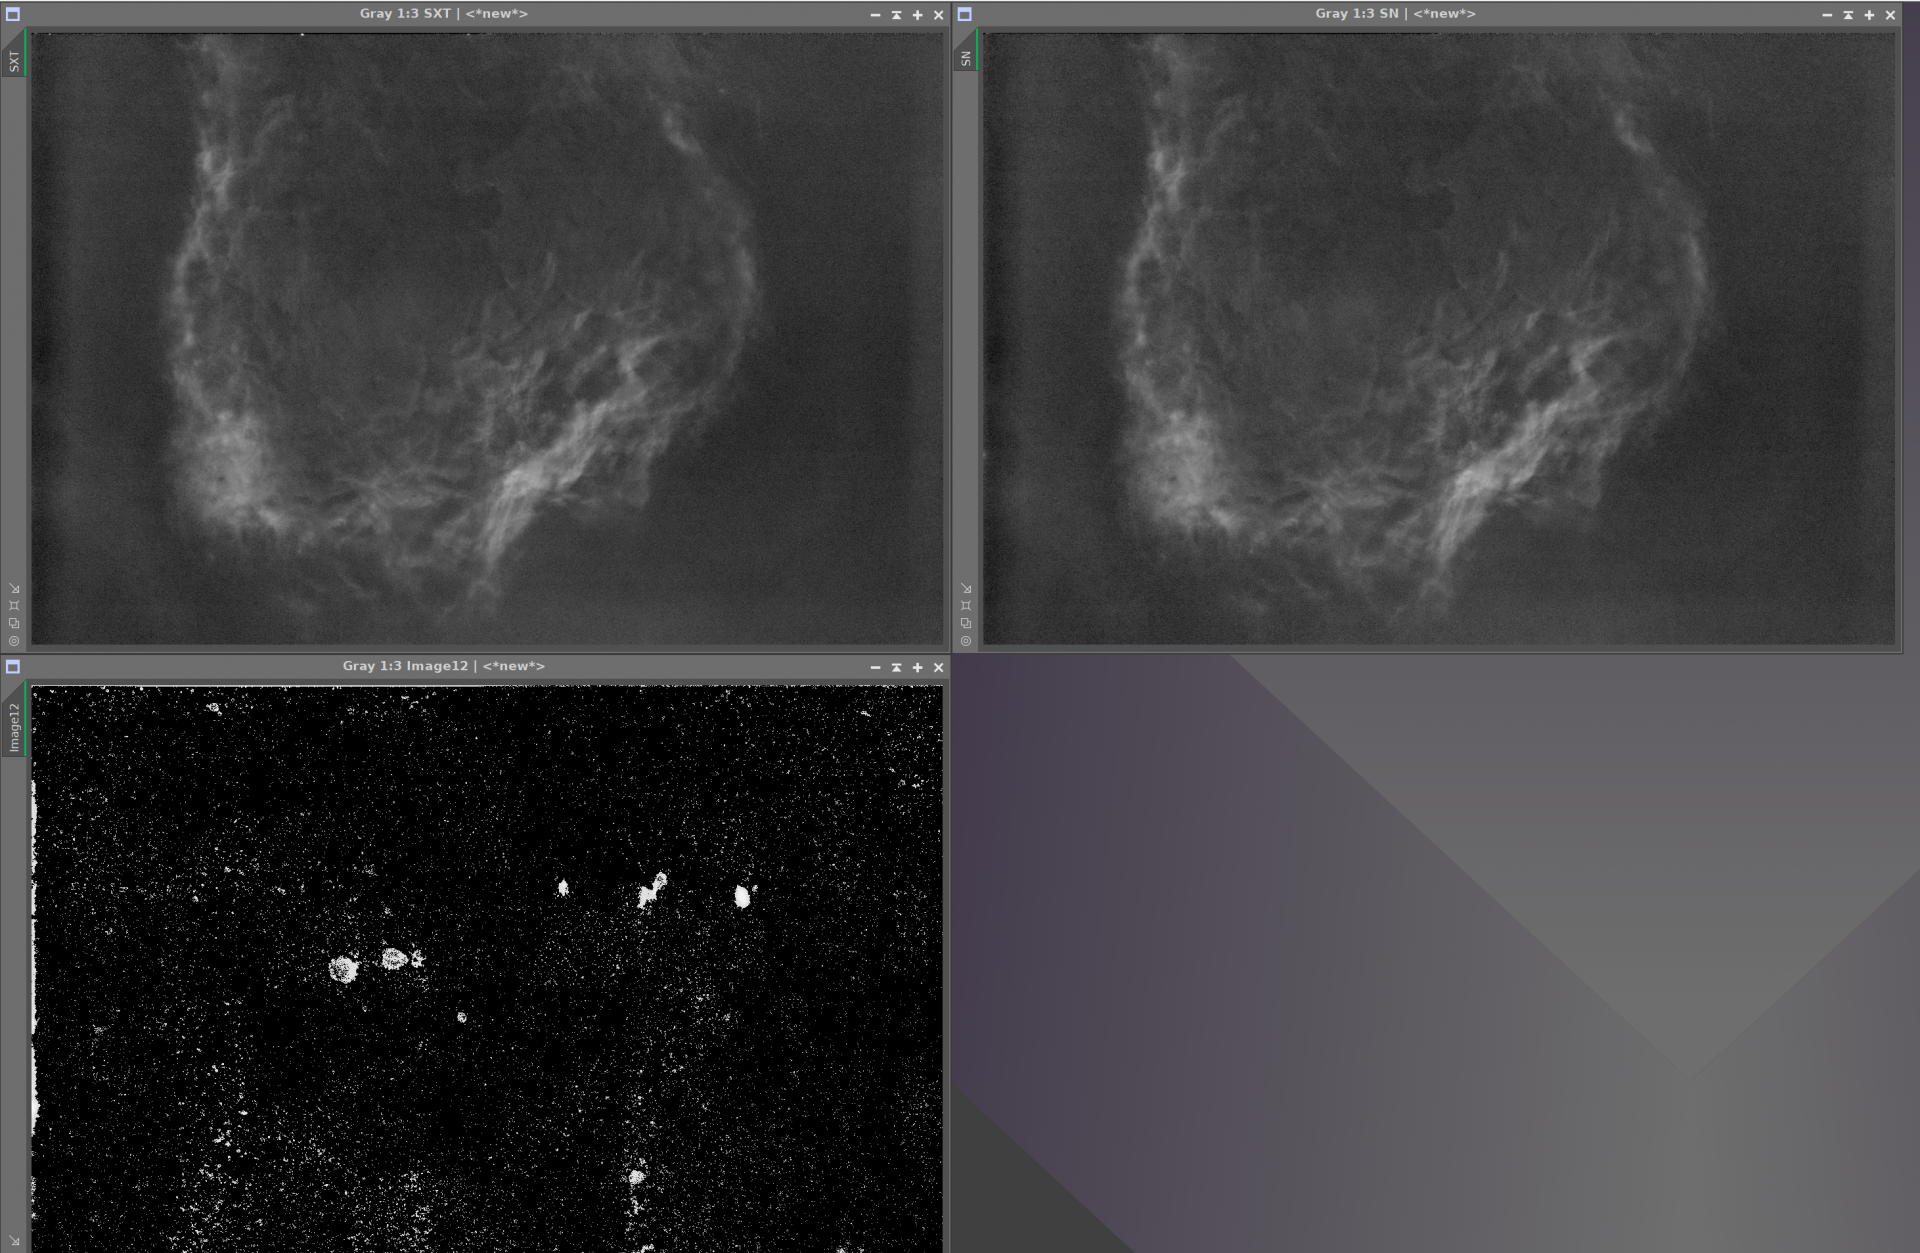Click the Image12 black-and-white mask image
The height and width of the screenshot is (1253, 1920).
point(487,969)
